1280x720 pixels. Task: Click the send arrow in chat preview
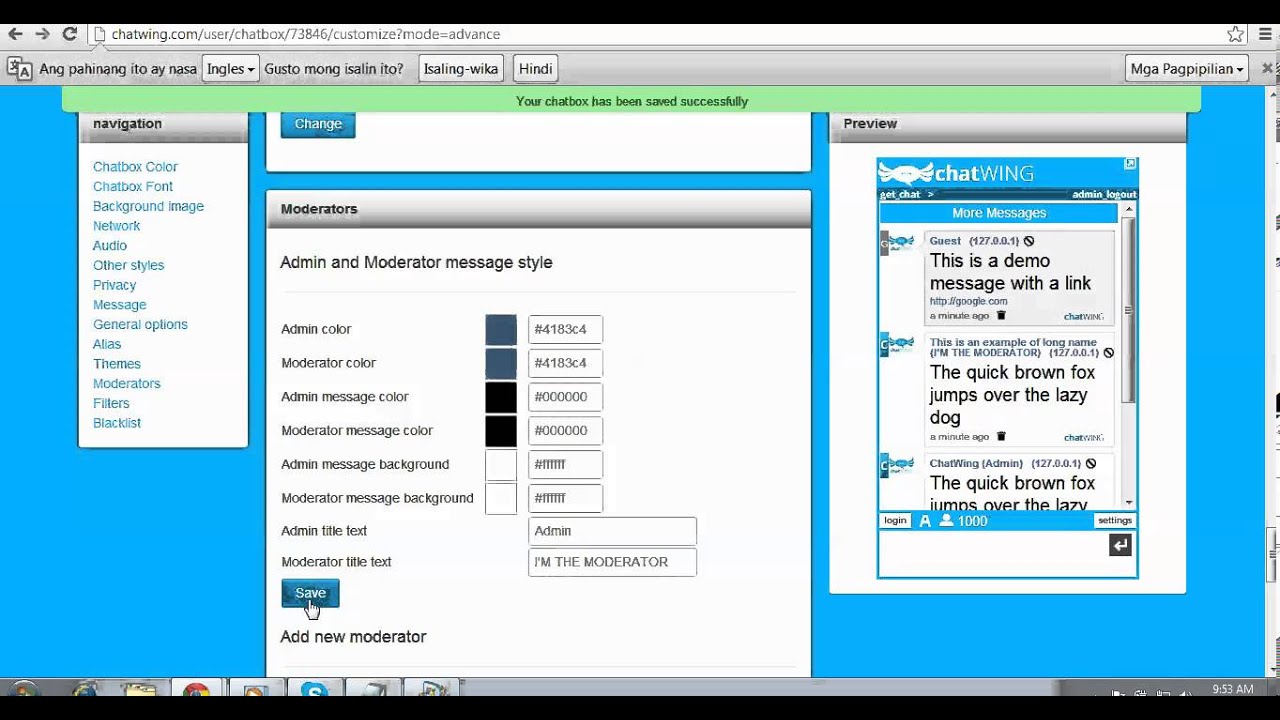1120,545
